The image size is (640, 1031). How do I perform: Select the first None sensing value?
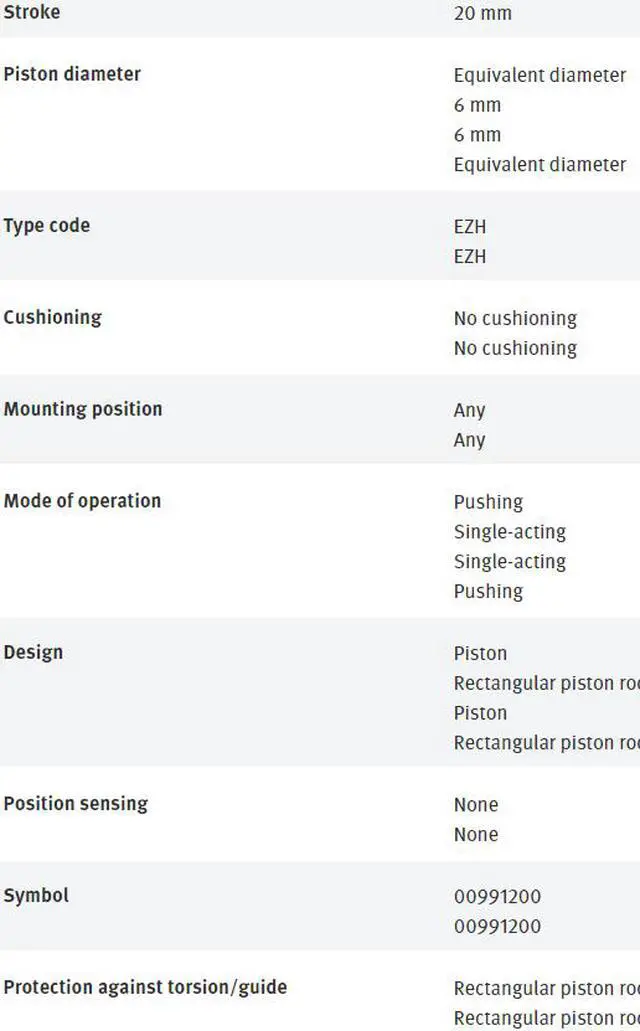pos(476,805)
